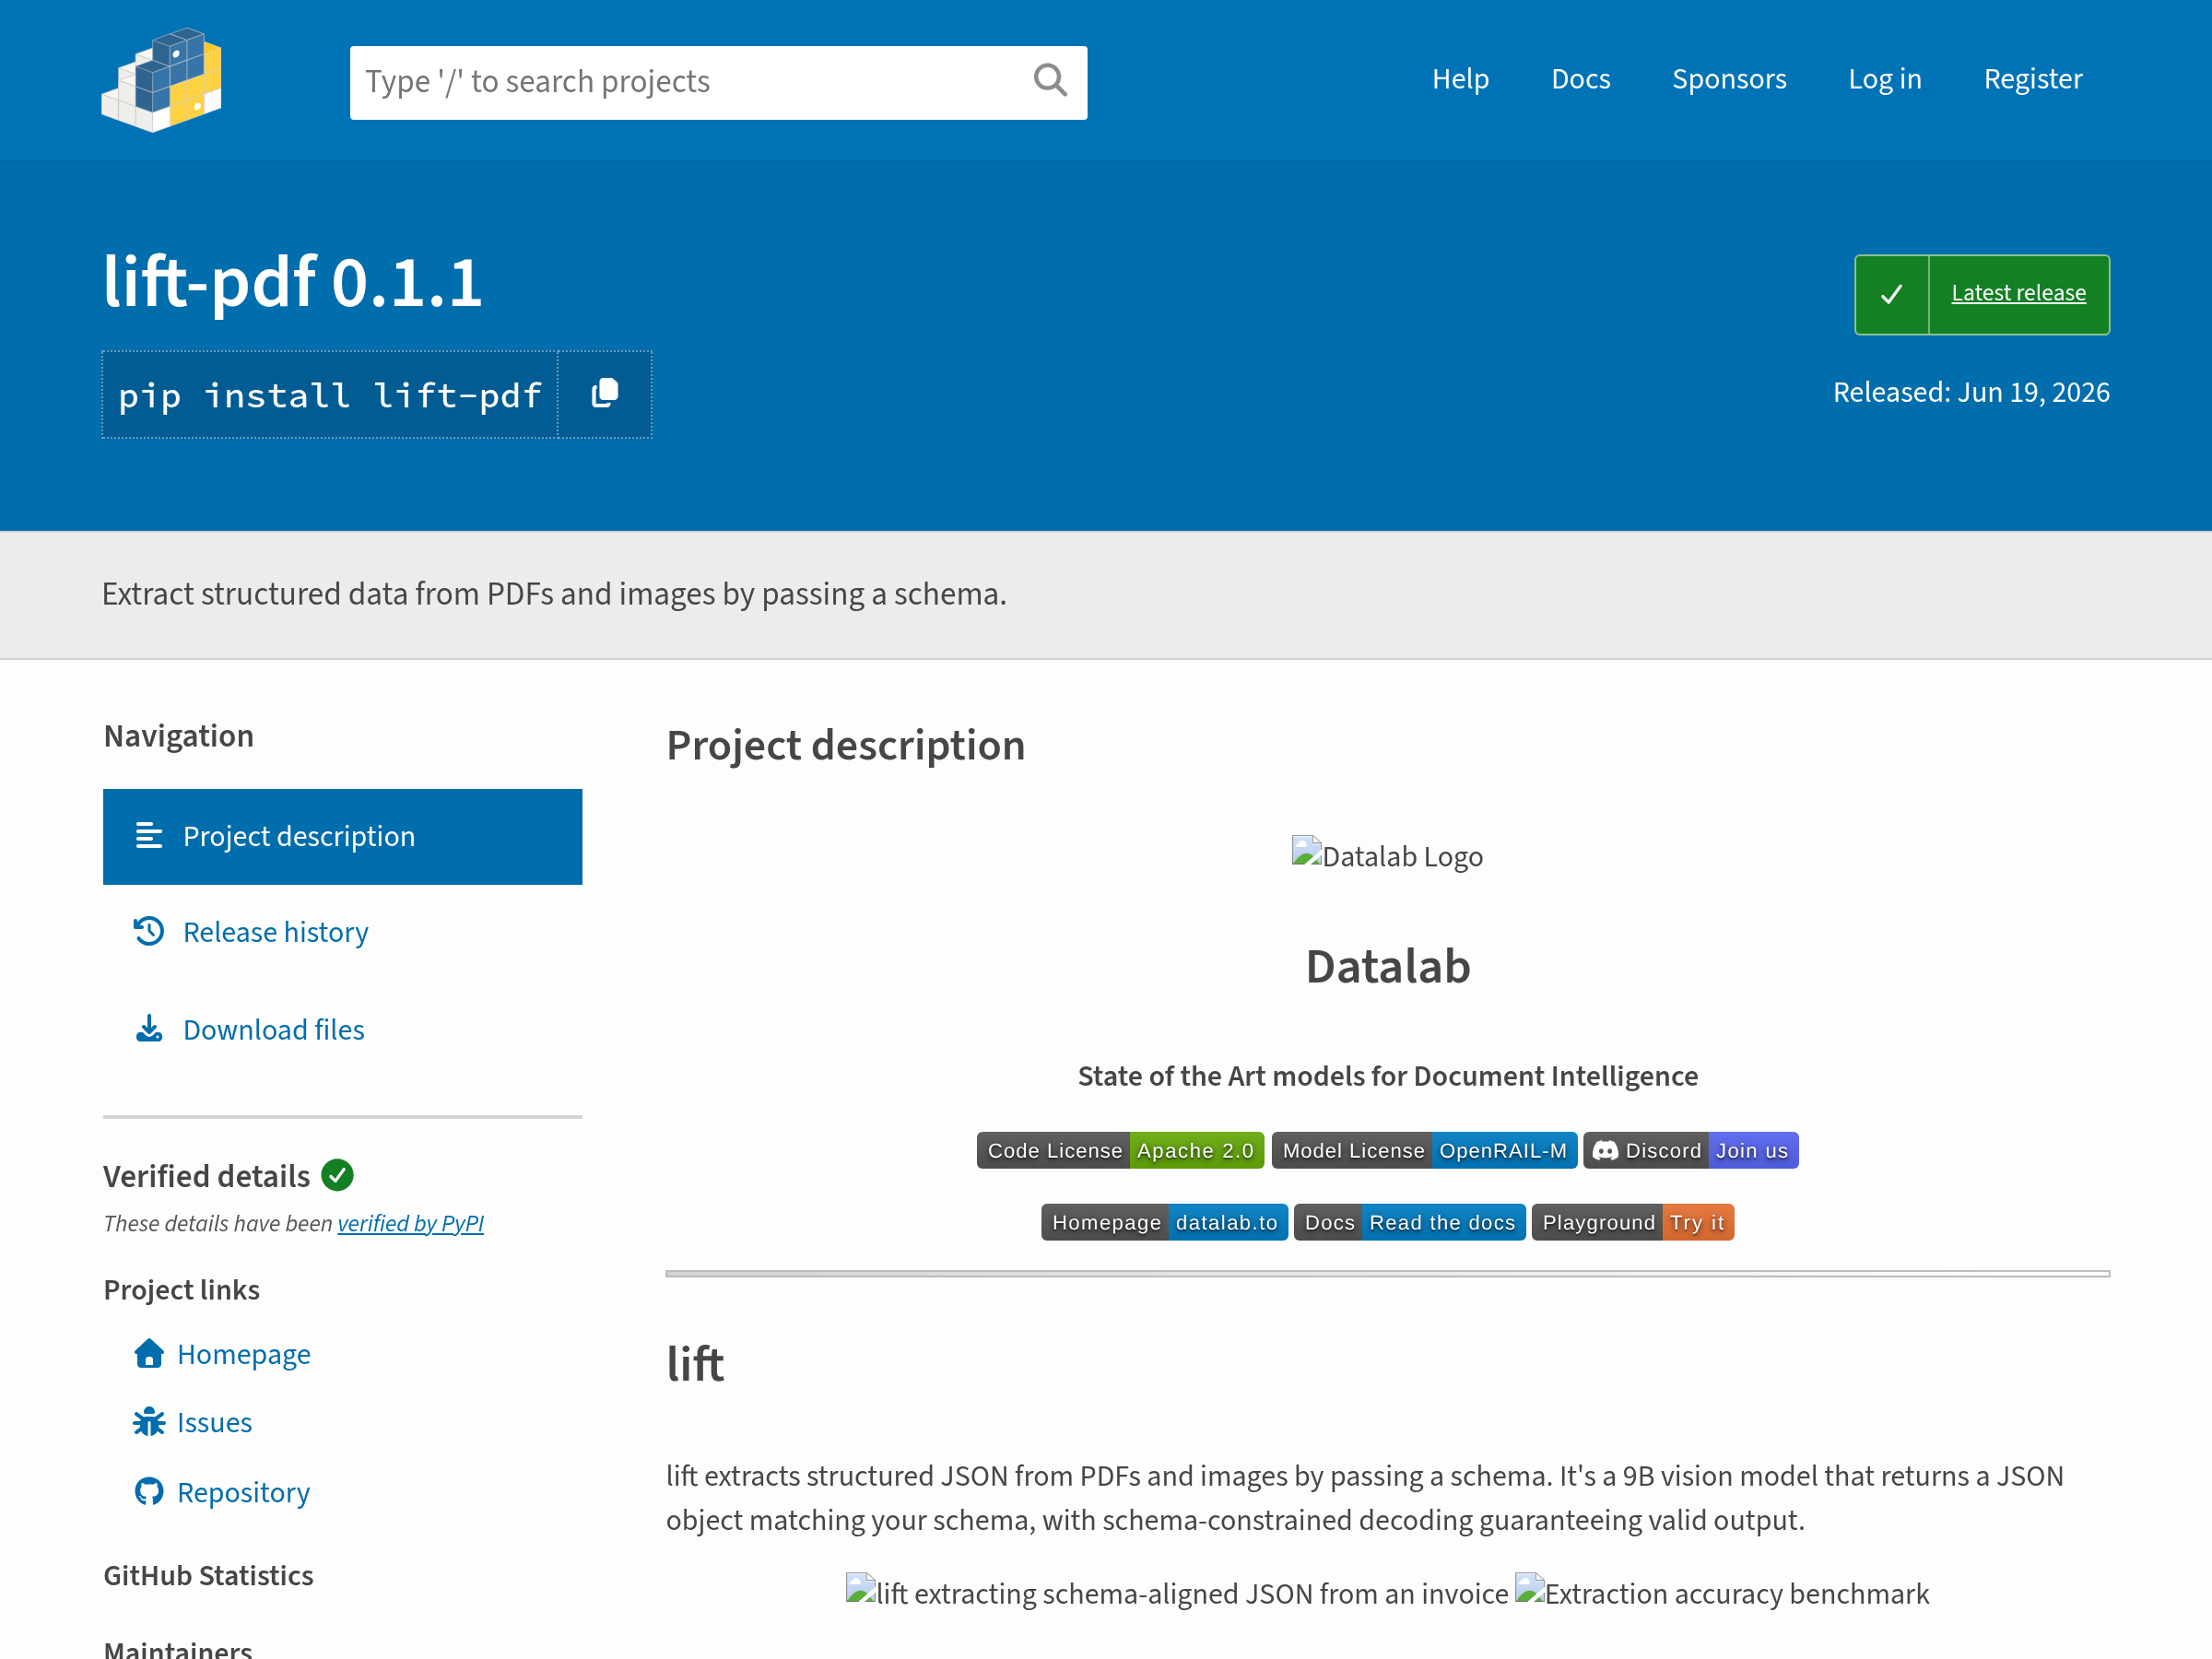Click the 'Extract structured data from PDFs' summary
The width and height of the screenshot is (2212, 1659).
(554, 594)
